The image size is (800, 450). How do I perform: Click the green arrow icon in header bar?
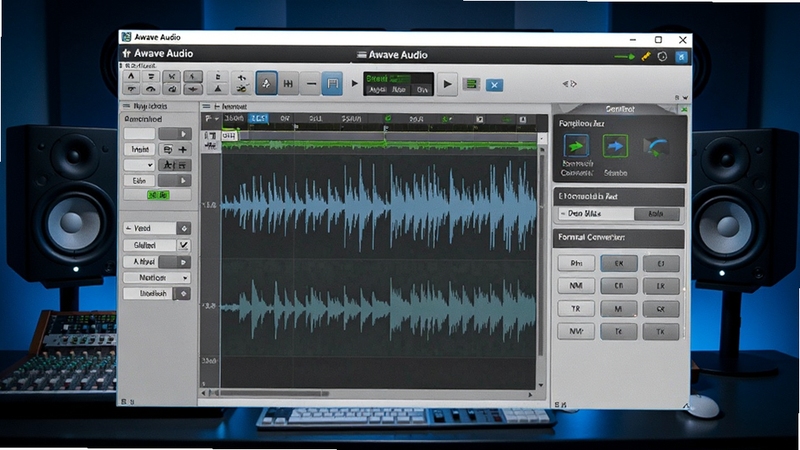click(624, 57)
